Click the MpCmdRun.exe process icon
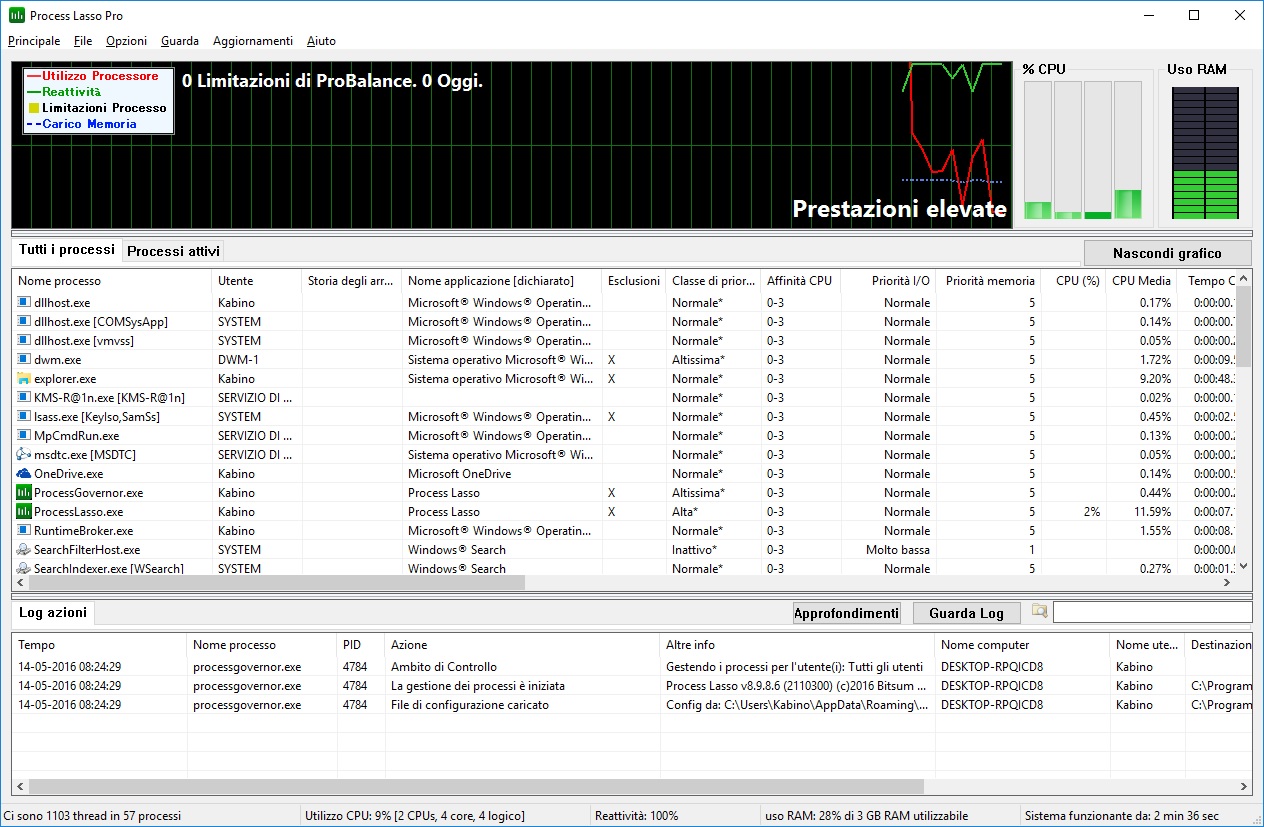Viewport: 1264px width, 827px height. click(24, 435)
